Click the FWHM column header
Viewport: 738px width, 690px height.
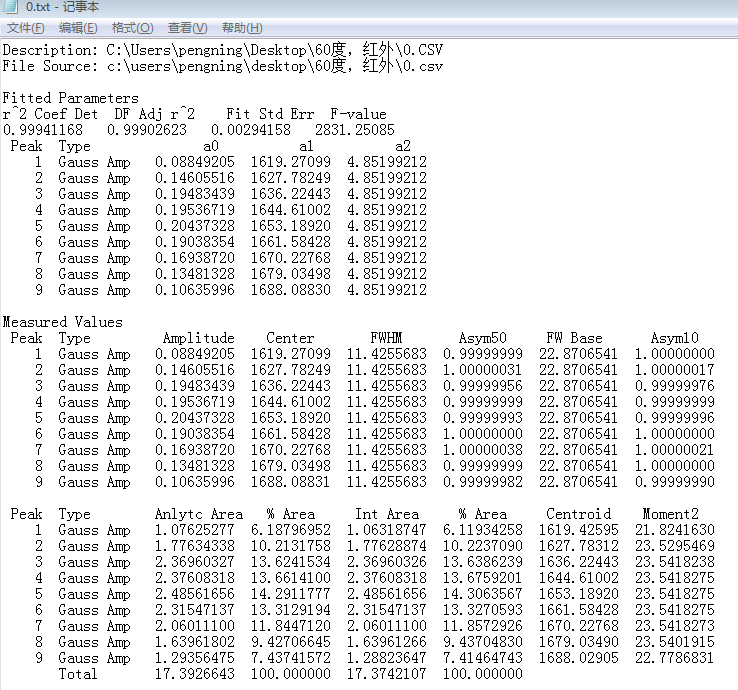[386, 338]
